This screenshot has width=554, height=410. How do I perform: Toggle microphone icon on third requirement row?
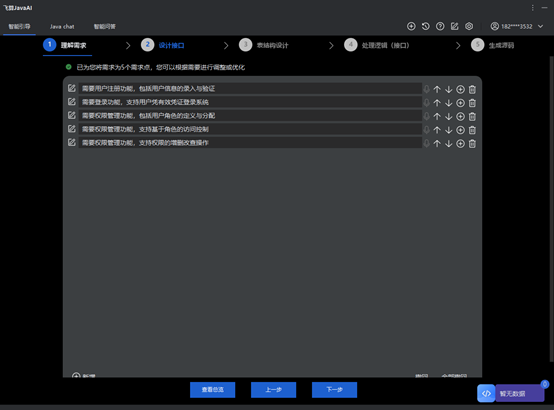(427, 116)
